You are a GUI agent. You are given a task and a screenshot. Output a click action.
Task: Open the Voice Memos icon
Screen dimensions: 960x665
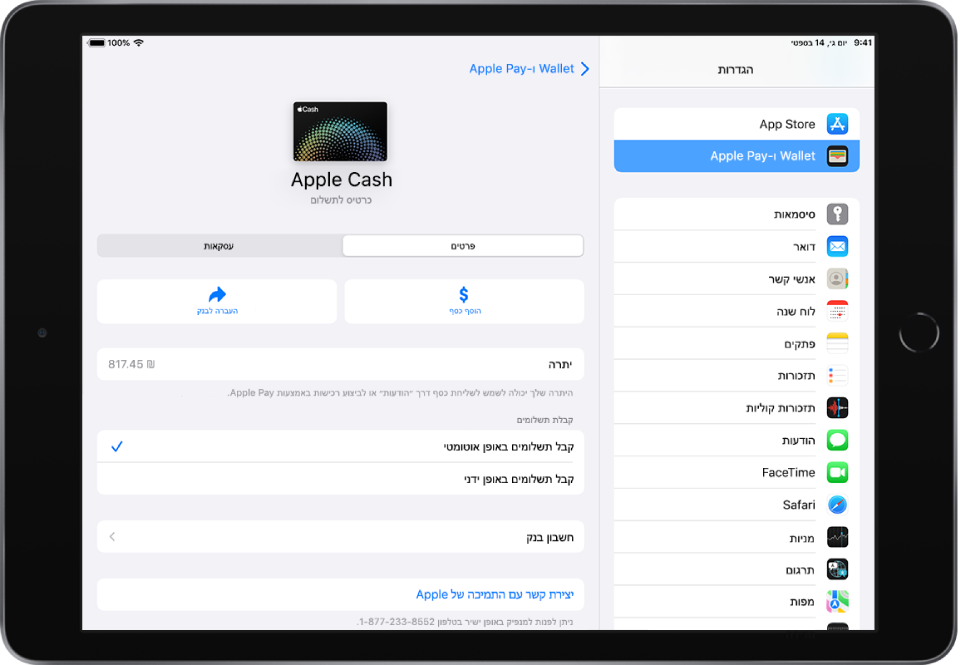coord(837,408)
